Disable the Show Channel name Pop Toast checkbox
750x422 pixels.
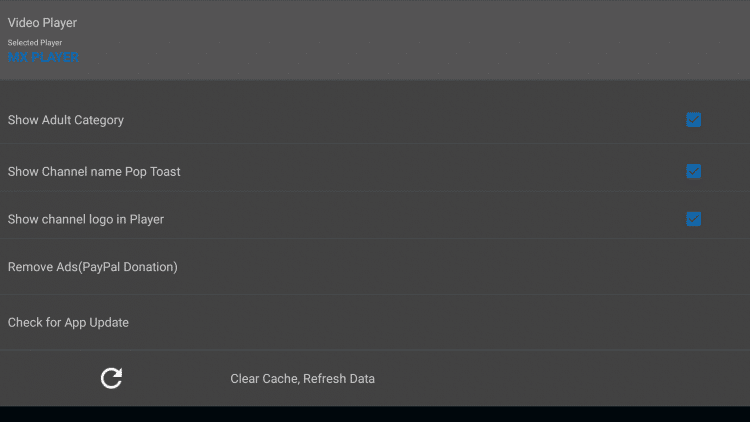tap(694, 171)
